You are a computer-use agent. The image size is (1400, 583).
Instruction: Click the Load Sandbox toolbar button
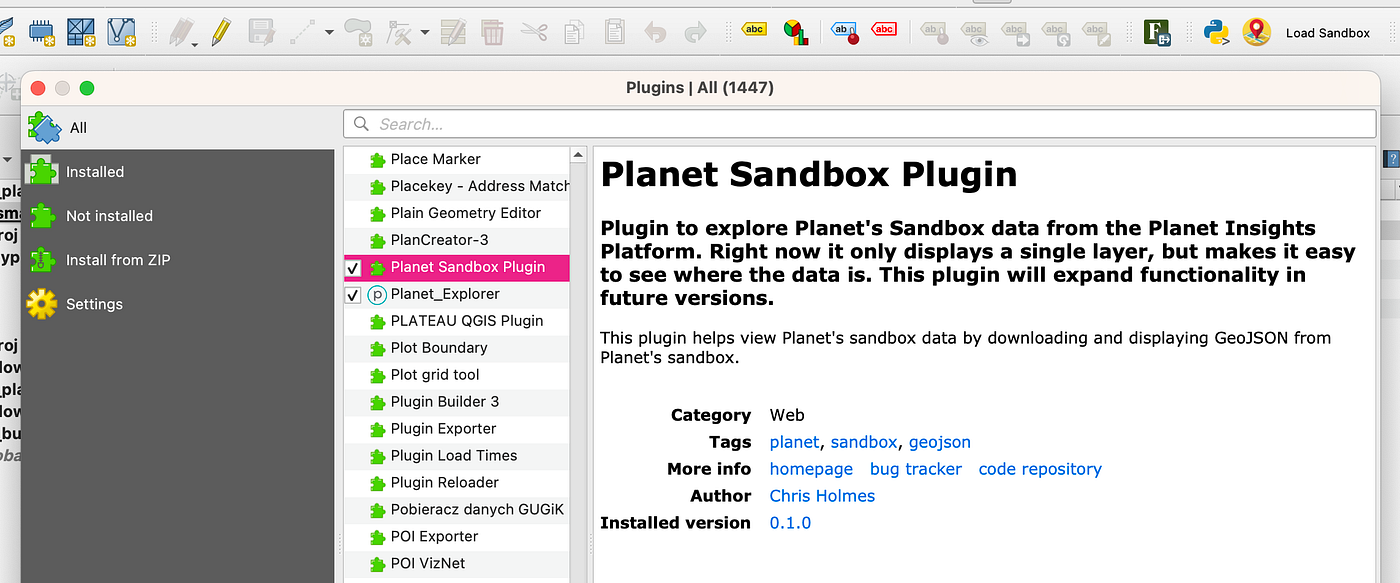[x=1327, y=33]
